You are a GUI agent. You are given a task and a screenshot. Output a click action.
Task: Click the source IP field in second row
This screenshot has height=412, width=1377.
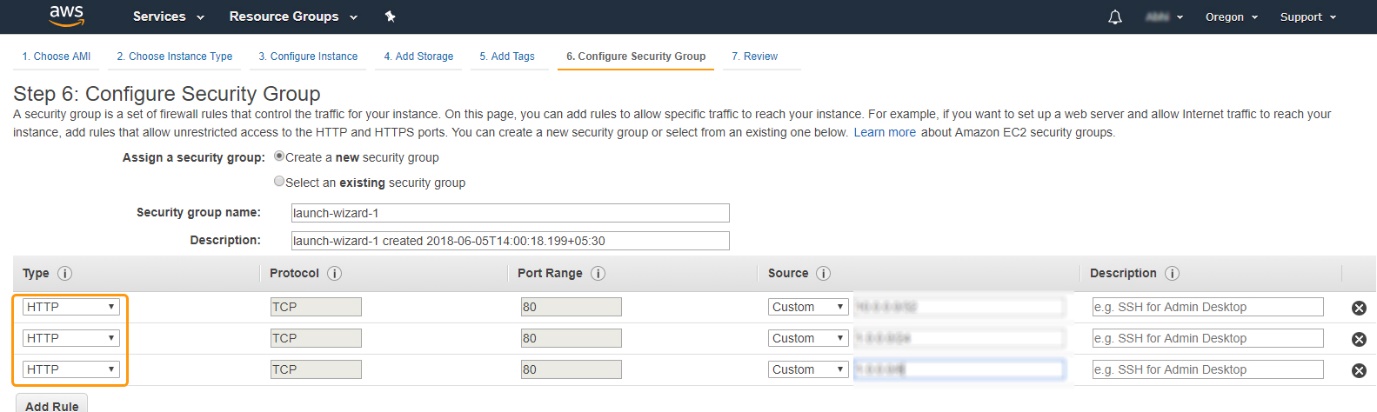pos(957,338)
